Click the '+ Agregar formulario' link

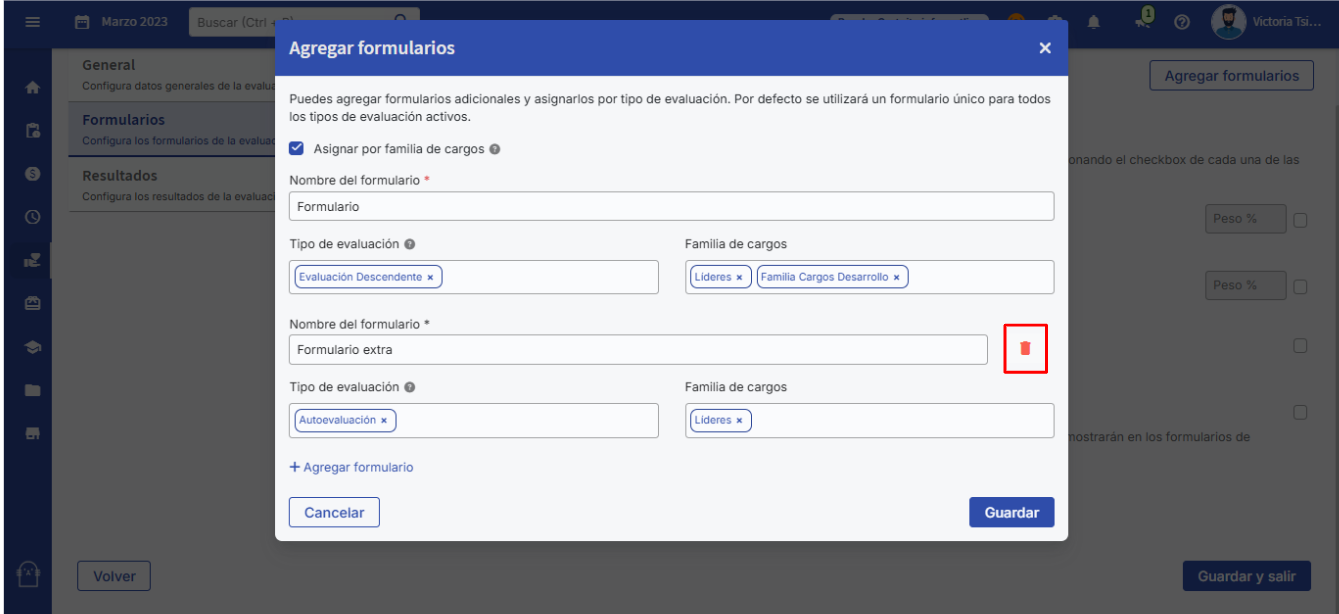tap(351, 467)
